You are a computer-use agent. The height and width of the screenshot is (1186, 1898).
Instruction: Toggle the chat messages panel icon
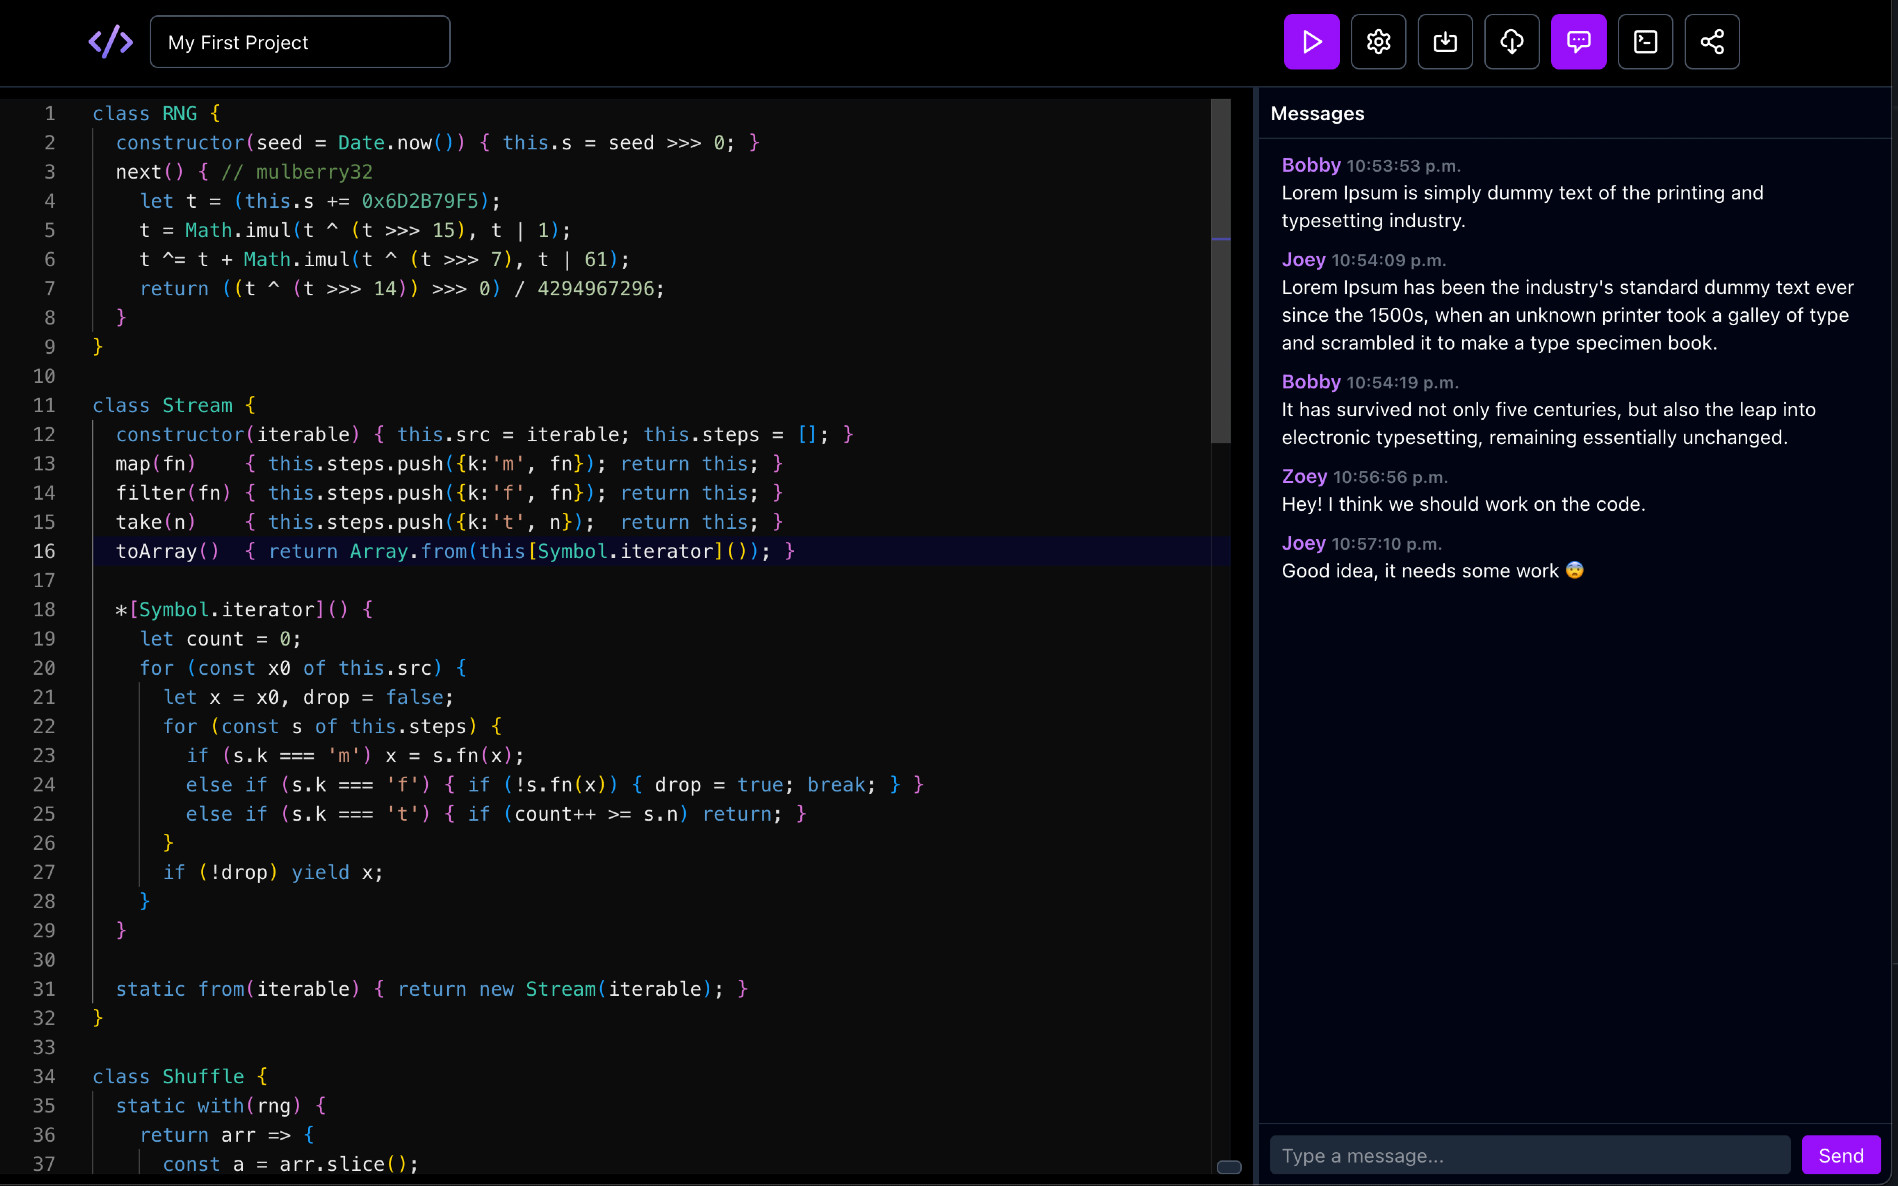pos(1579,42)
